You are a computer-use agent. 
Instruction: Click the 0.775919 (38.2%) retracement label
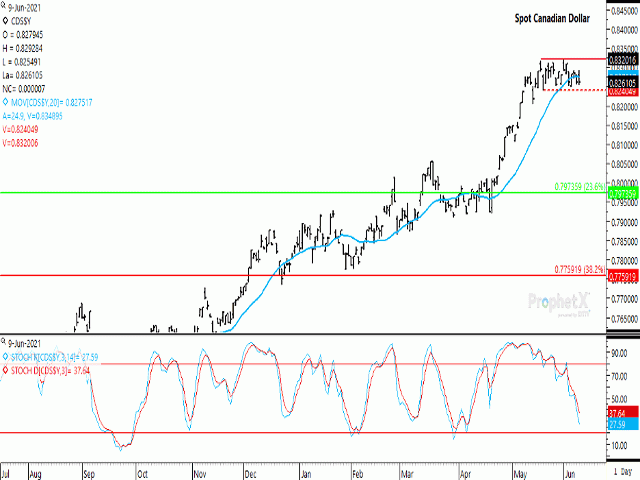(x=579, y=269)
